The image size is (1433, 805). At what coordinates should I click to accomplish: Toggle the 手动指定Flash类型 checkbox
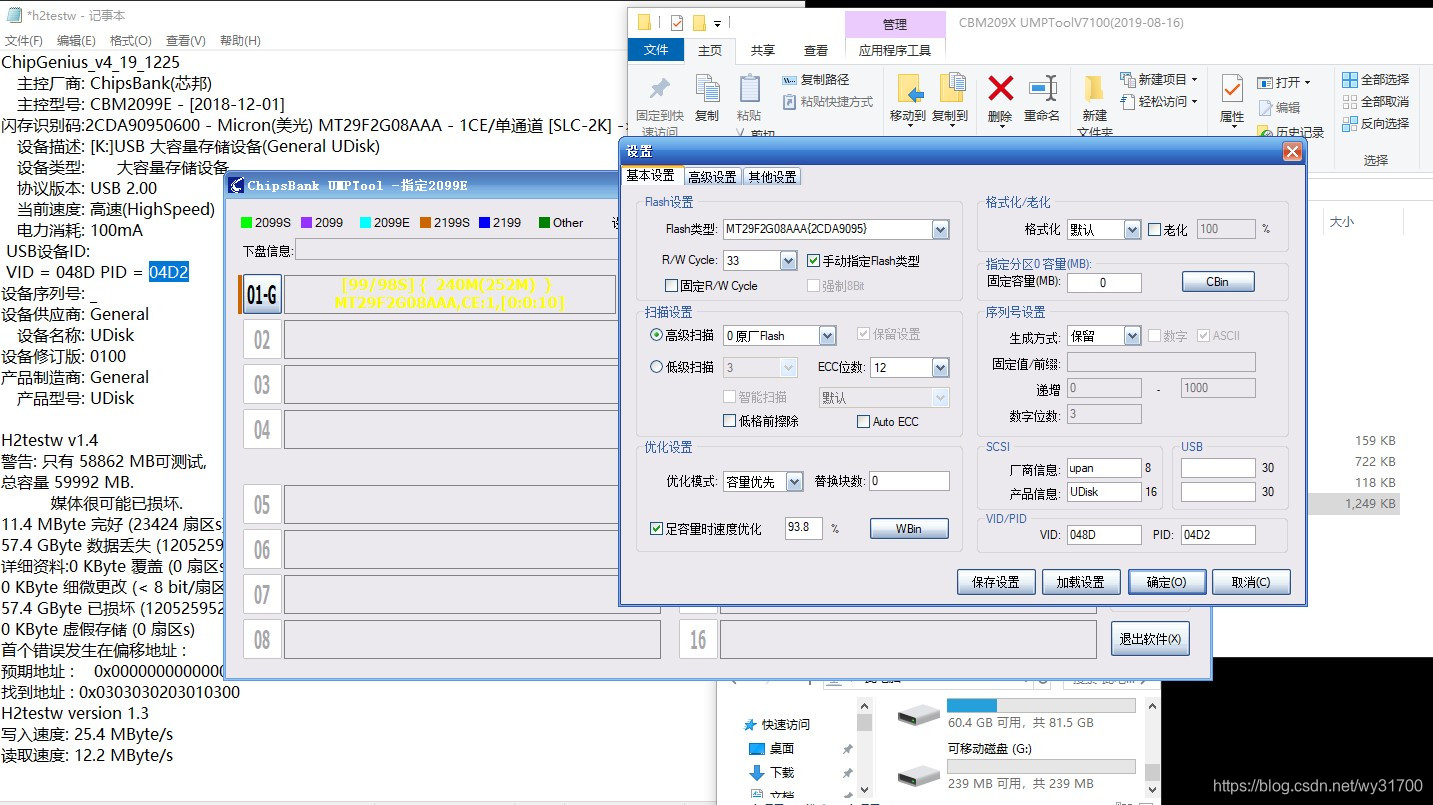[x=813, y=261]
